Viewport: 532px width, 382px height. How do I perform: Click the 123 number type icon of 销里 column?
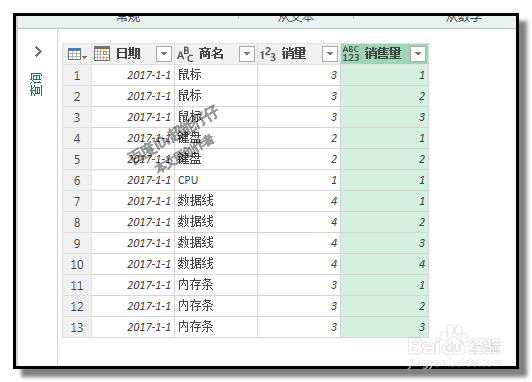coord(268,54)
